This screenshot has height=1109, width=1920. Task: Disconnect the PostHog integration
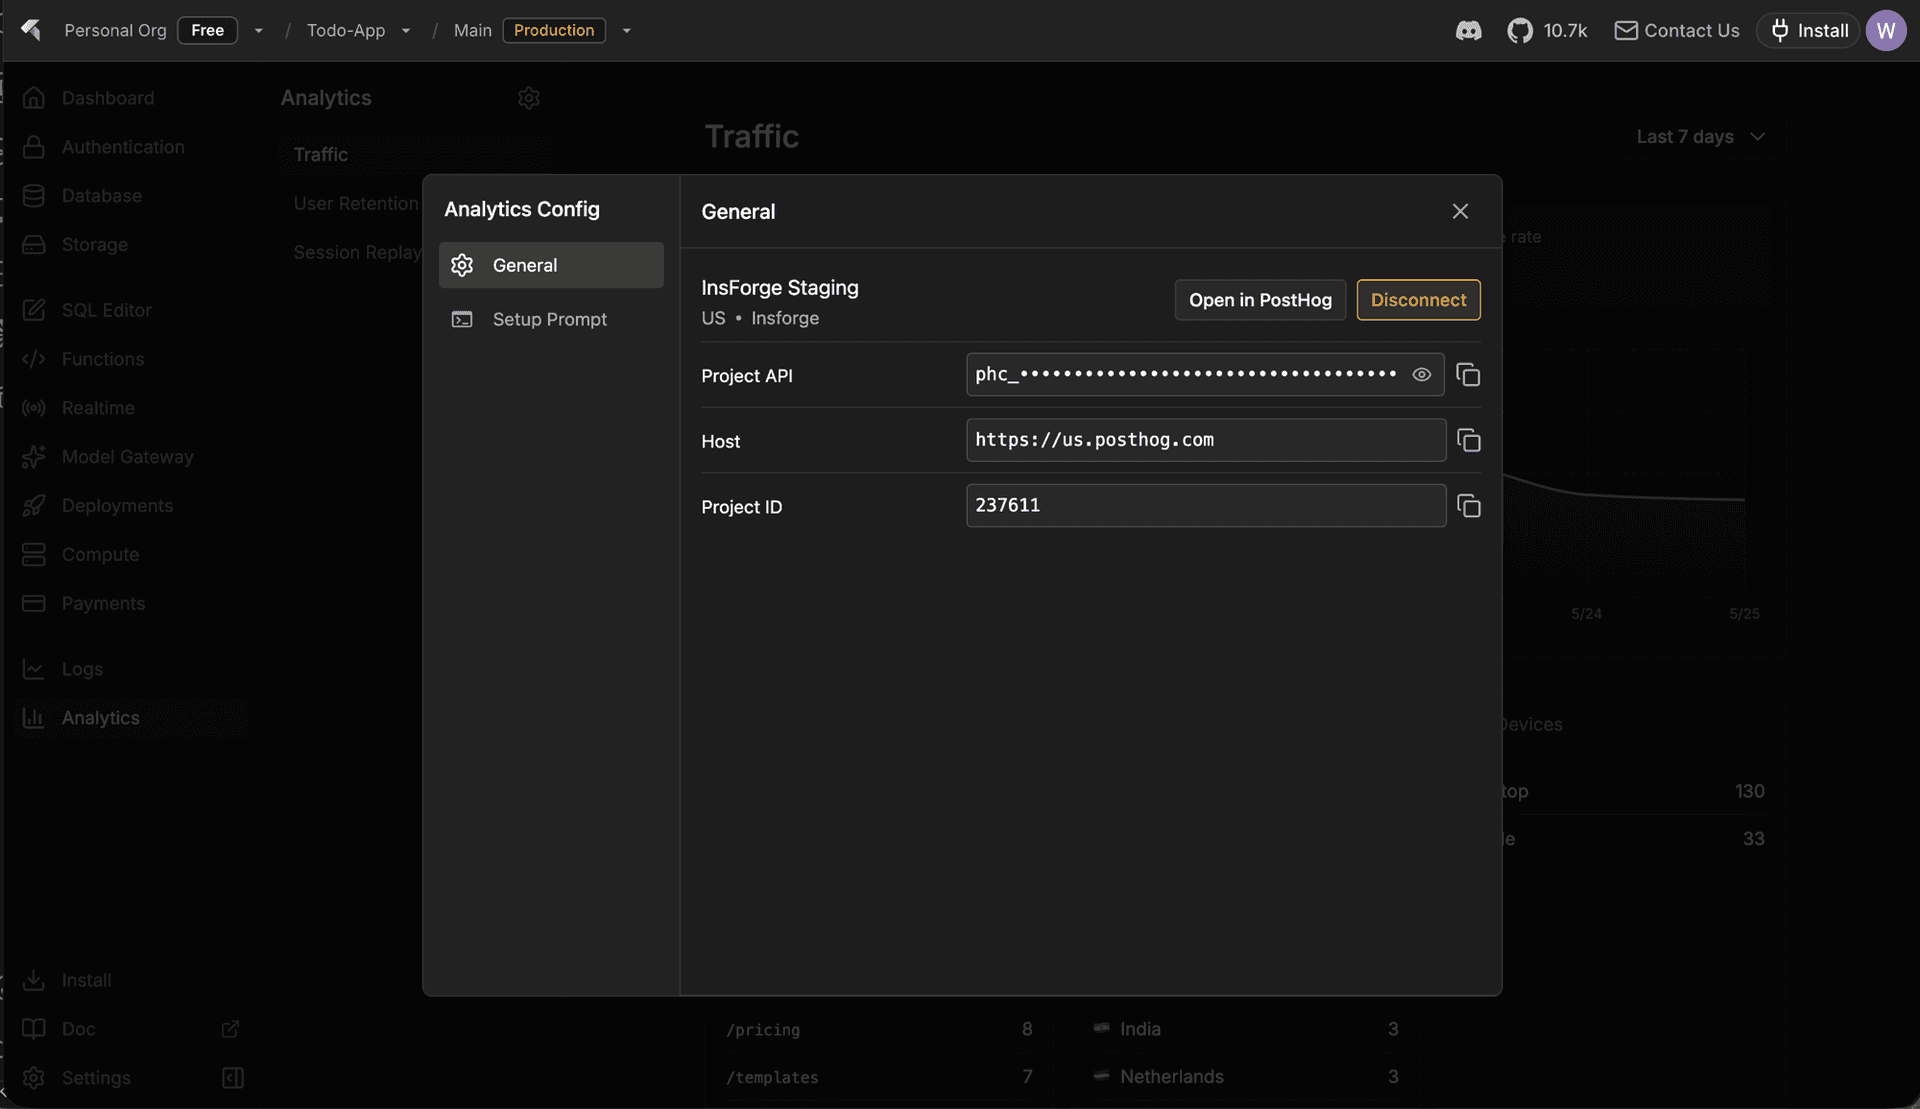point(1418,300)
